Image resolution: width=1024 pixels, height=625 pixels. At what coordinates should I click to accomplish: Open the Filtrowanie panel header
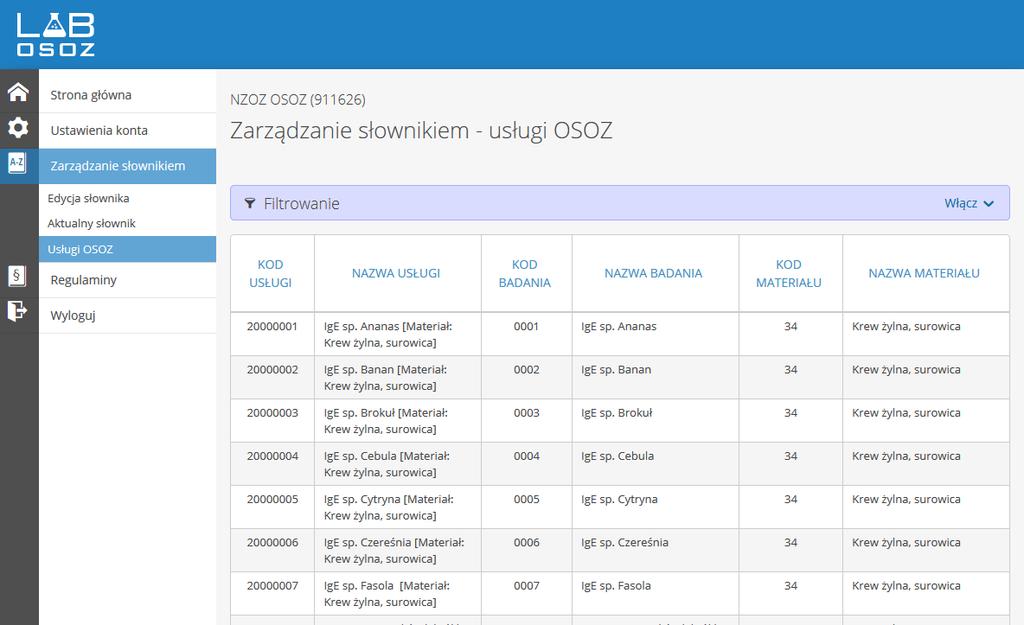pos(620,203)
